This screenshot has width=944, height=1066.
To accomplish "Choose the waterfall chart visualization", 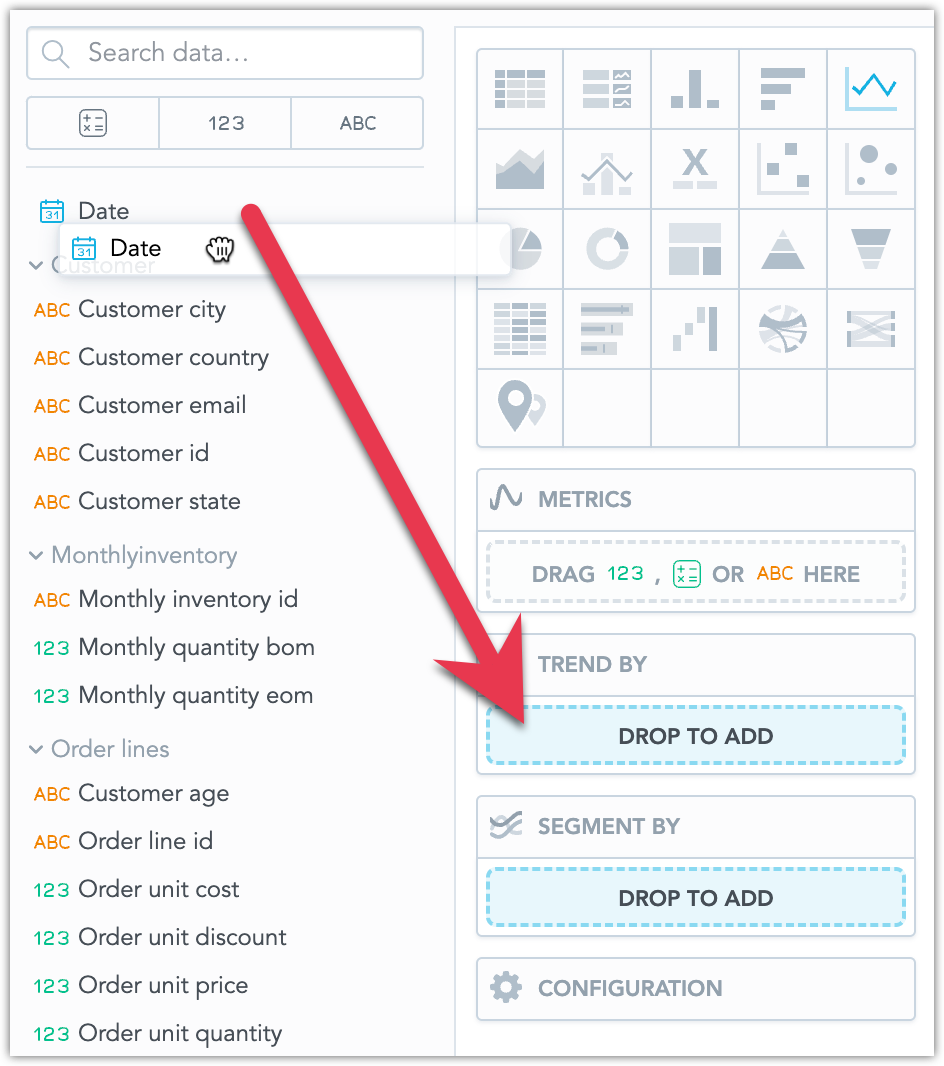I will pyautogui.click(x=694, y=328).
